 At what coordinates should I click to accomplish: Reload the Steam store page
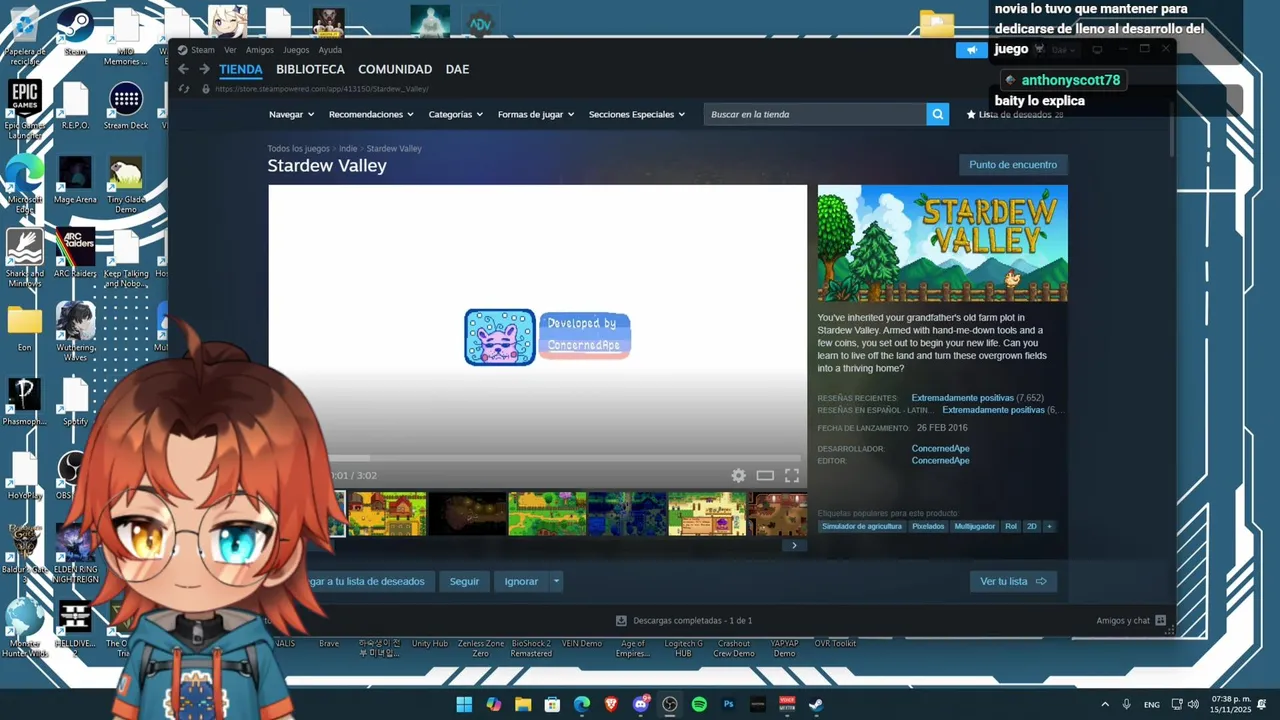183,89
